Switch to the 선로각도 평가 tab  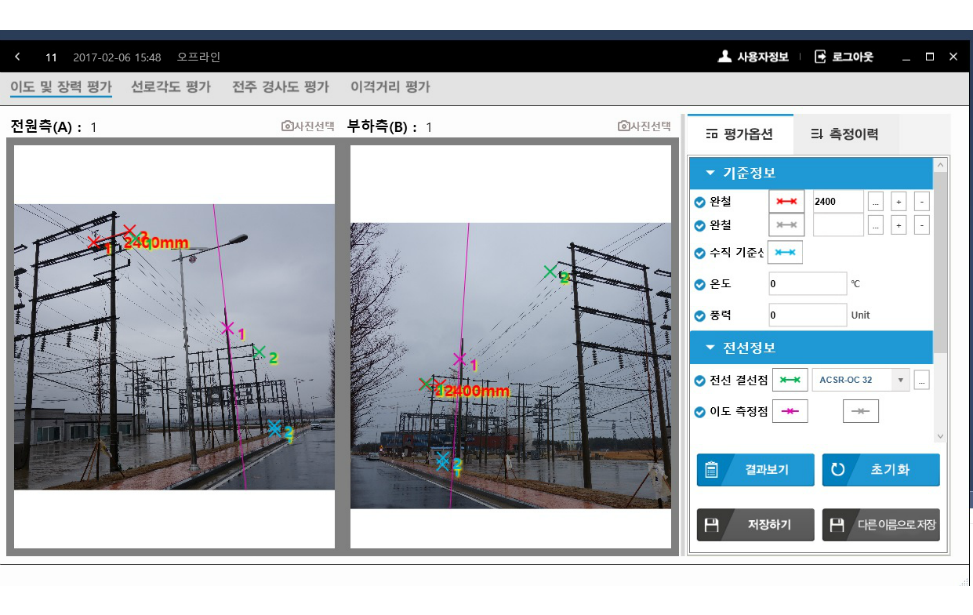pyautogui.click(x=170, y=87)
